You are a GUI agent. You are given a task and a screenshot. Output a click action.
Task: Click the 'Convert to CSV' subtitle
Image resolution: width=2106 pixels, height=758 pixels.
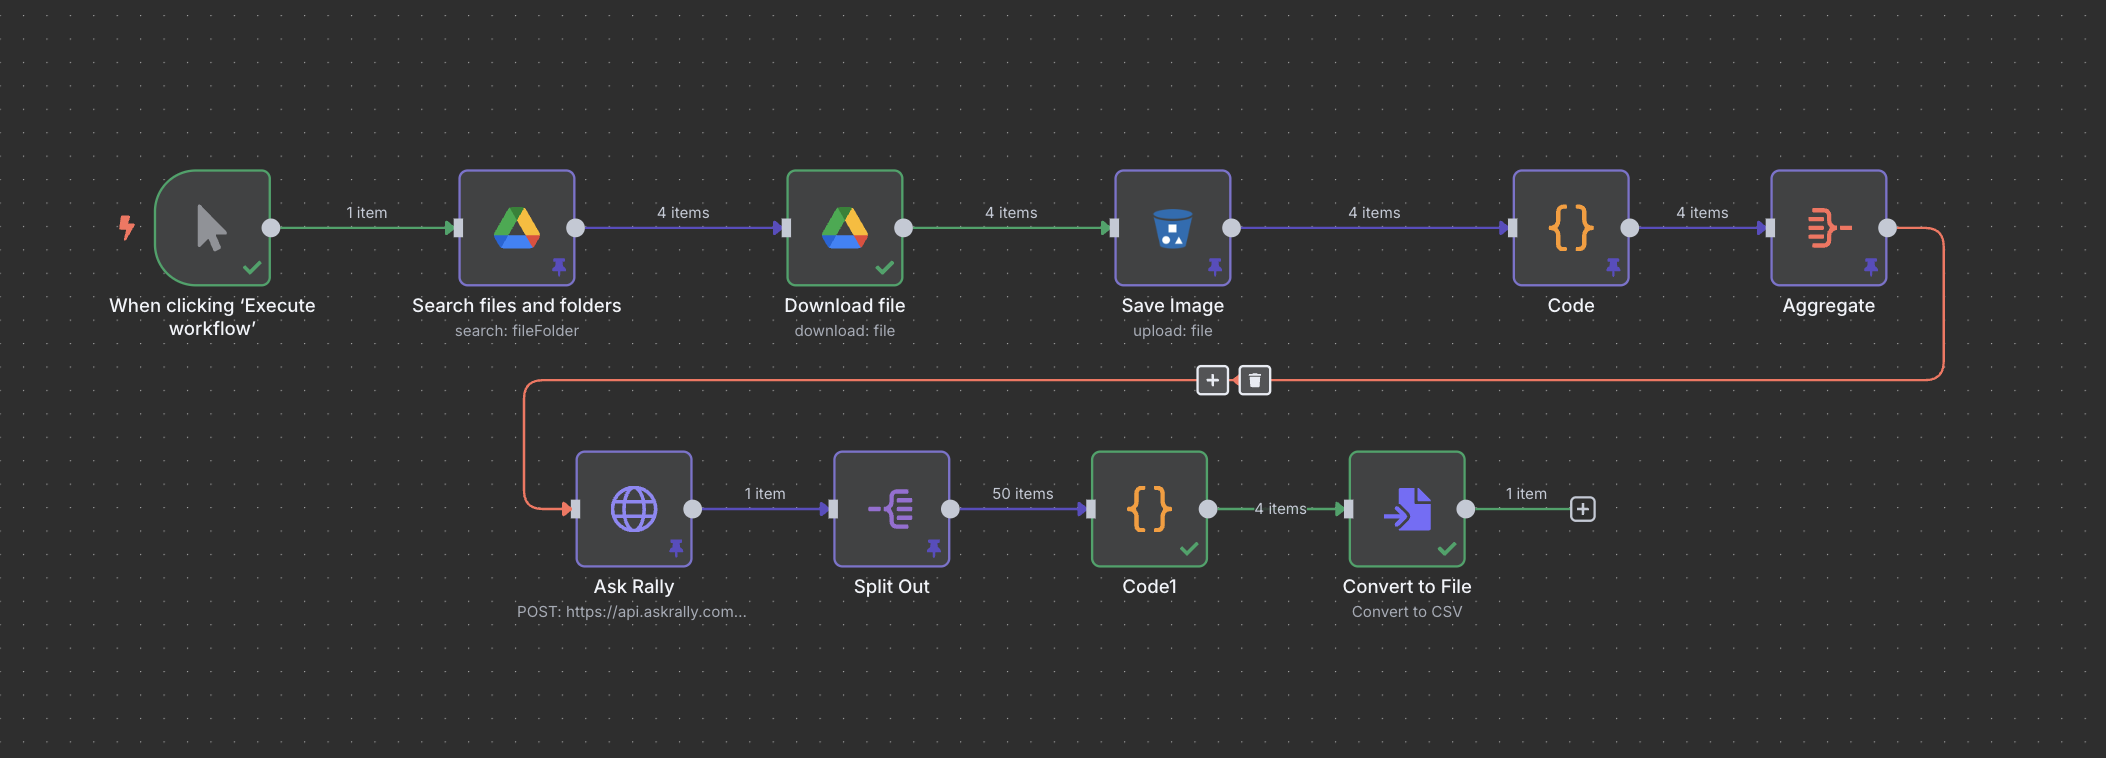pos(1407,612)
